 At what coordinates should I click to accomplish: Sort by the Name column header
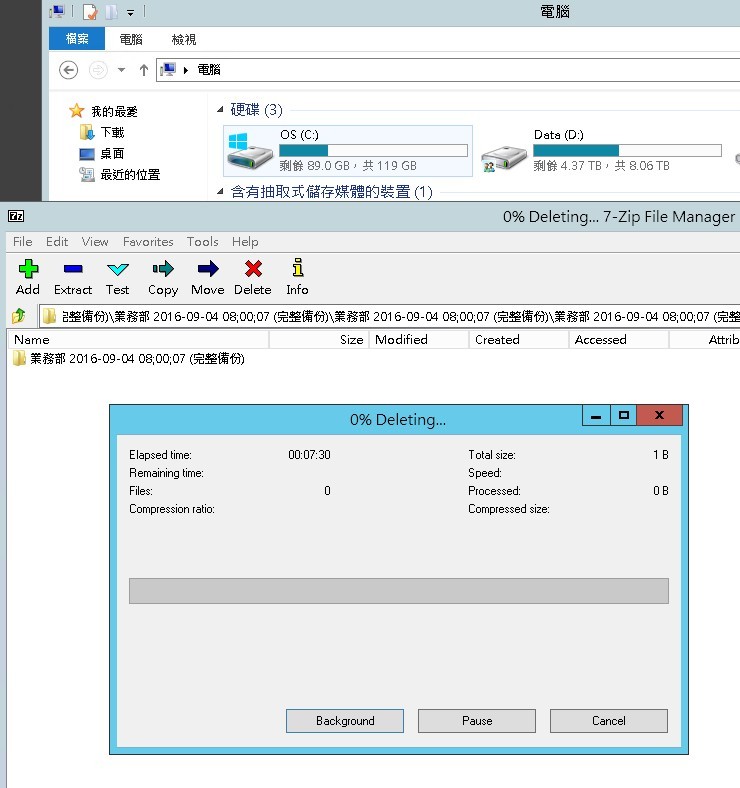[139, 340]
